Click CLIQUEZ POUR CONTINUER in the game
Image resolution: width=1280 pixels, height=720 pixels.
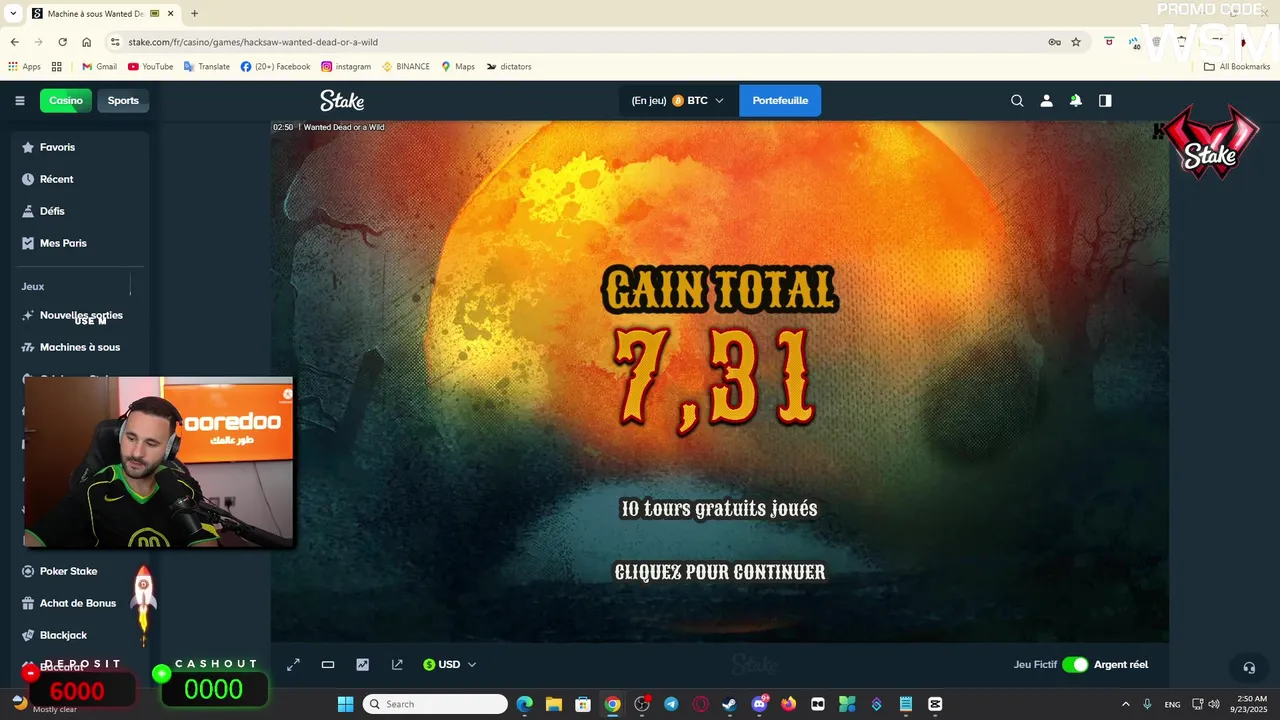[x=720, y=572]
